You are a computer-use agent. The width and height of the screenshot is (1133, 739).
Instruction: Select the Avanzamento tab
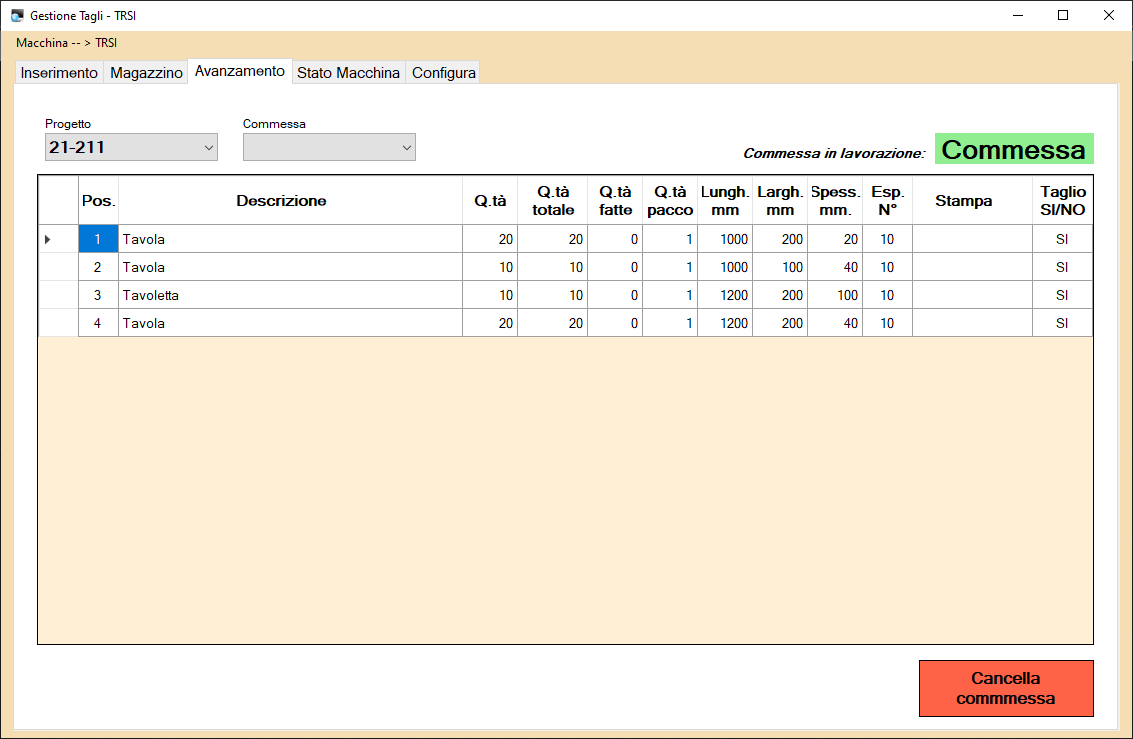coord(239,71)
